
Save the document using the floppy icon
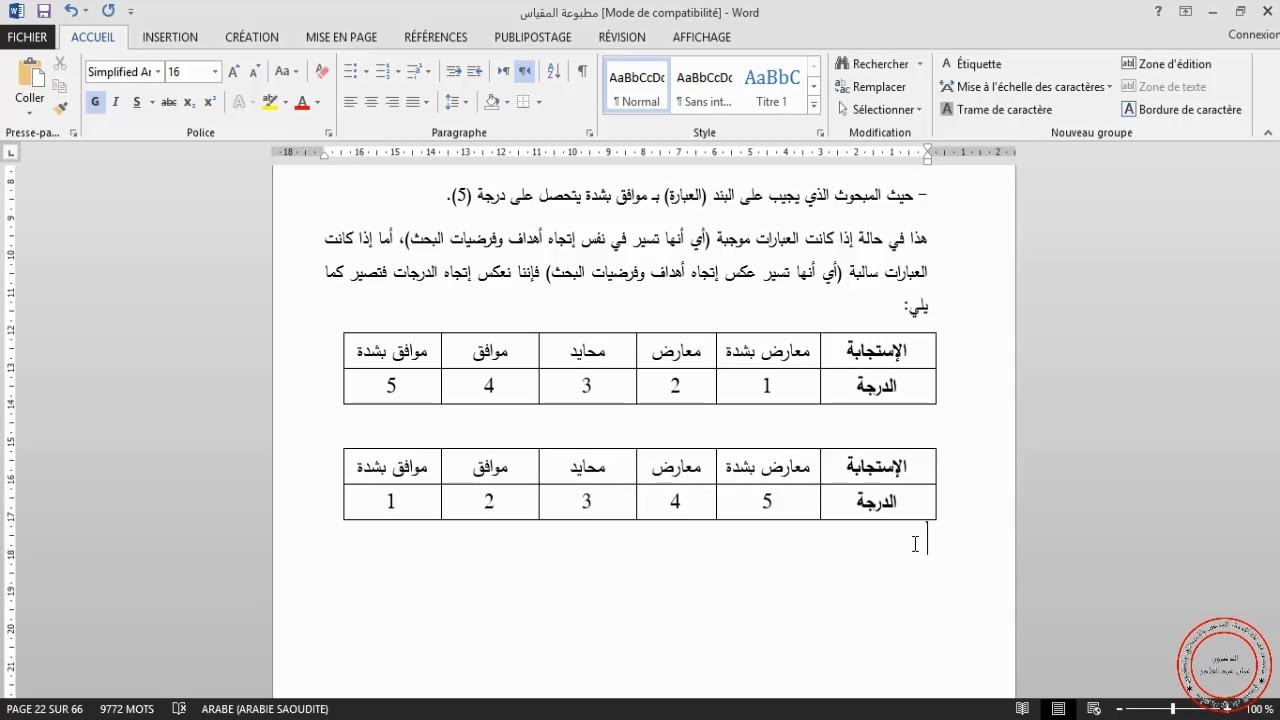[x=43, y=12]
